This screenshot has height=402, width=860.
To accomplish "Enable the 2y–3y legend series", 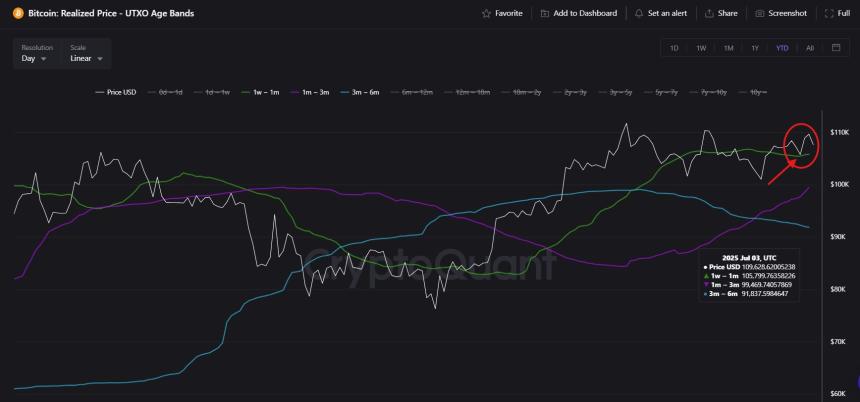I will [x=568, y=92].
